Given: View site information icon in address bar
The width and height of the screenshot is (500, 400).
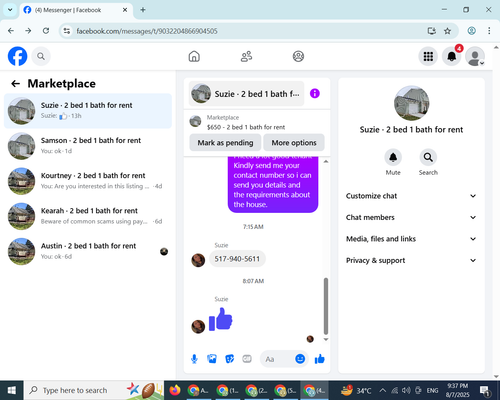Looking at the screenshot, I should click(x=67, y=31).
